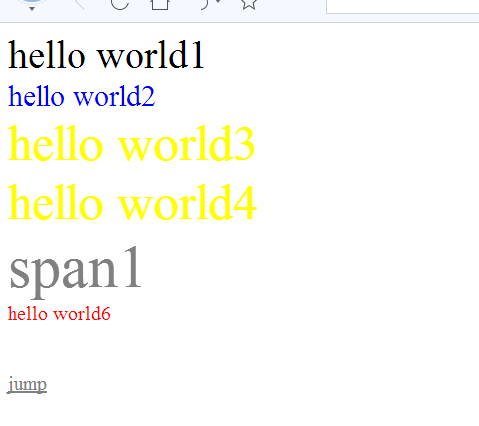The width and height of the screenshot is (479, 426).
Task: Open the dropdown arrow beside the undo icon
Action: 218,2
